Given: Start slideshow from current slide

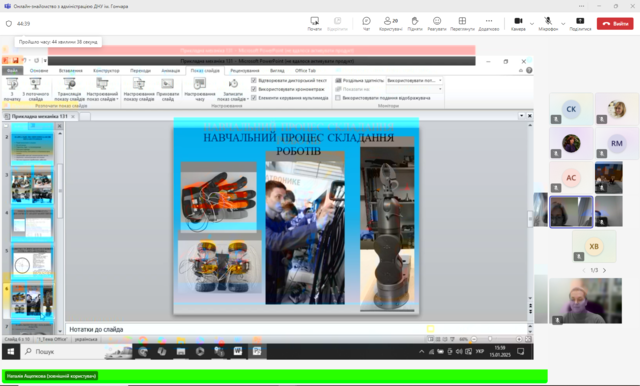Looking at the screenshot, I should [x=36, y=89].
